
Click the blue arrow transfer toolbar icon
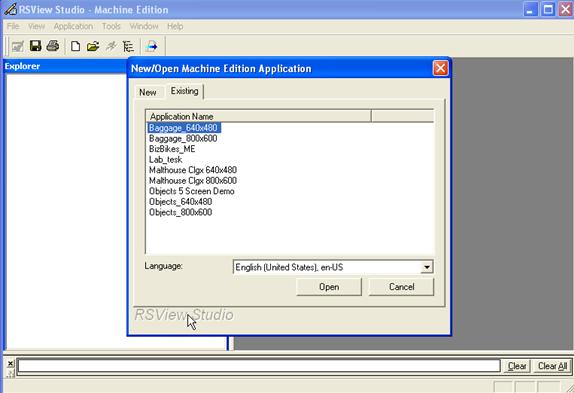tap(152, 46)
